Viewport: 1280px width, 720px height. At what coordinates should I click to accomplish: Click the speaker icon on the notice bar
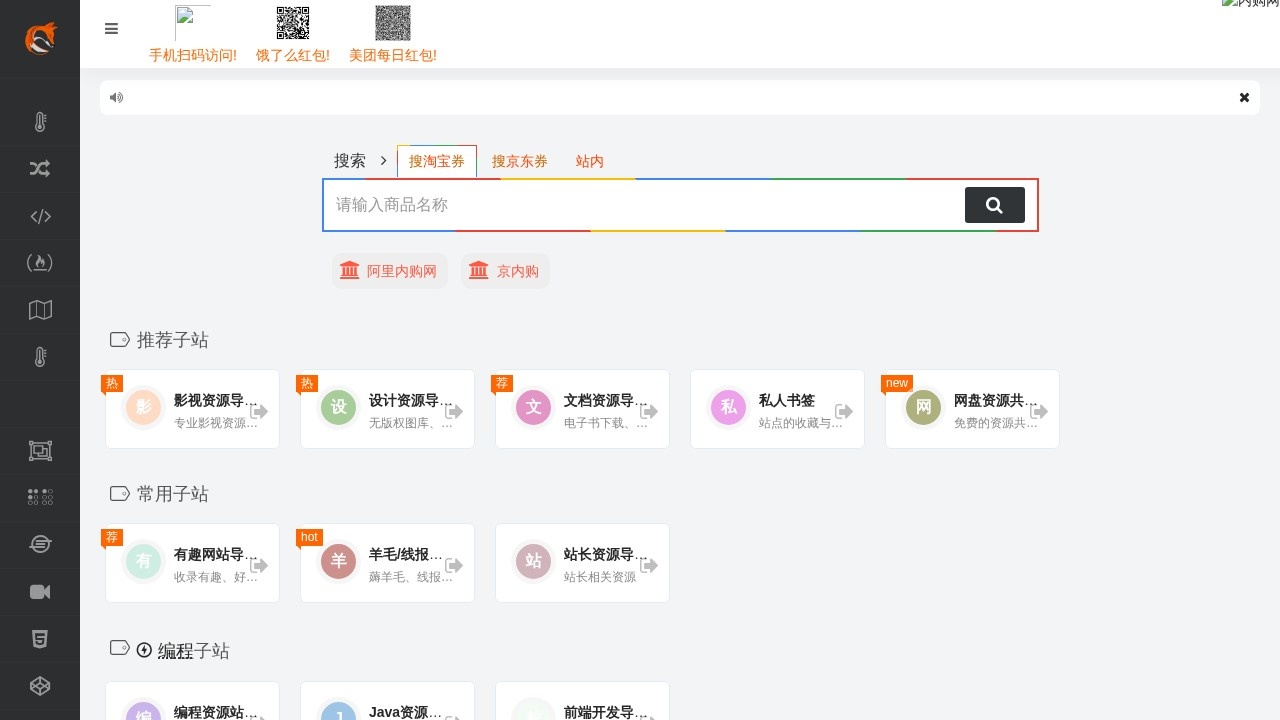coord(116,97)
